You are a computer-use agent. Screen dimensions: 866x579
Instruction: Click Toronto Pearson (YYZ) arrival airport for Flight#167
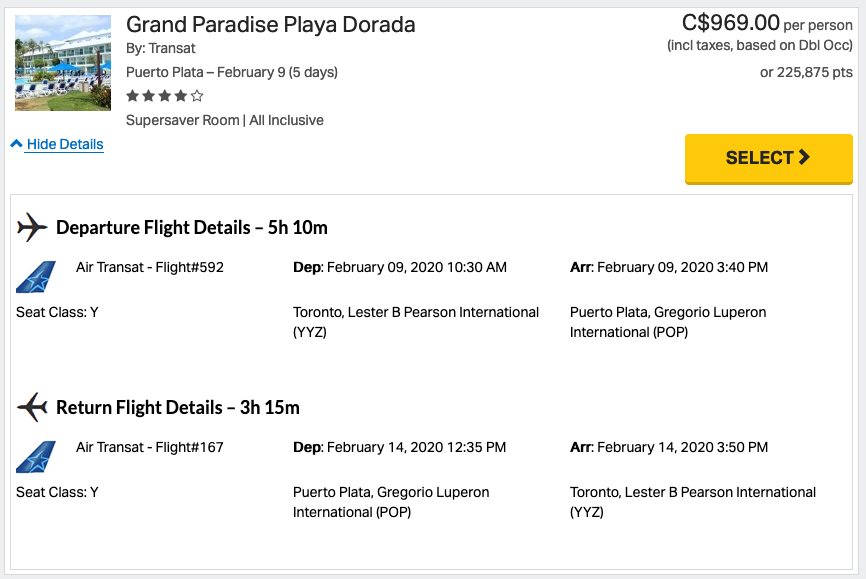pyautogui.click(x=693, y=502)
